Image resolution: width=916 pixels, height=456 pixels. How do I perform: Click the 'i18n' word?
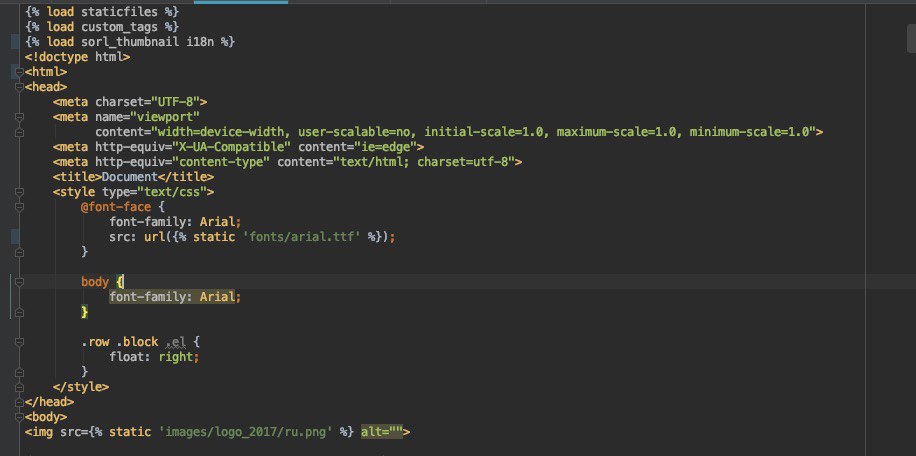coord(200,42)
